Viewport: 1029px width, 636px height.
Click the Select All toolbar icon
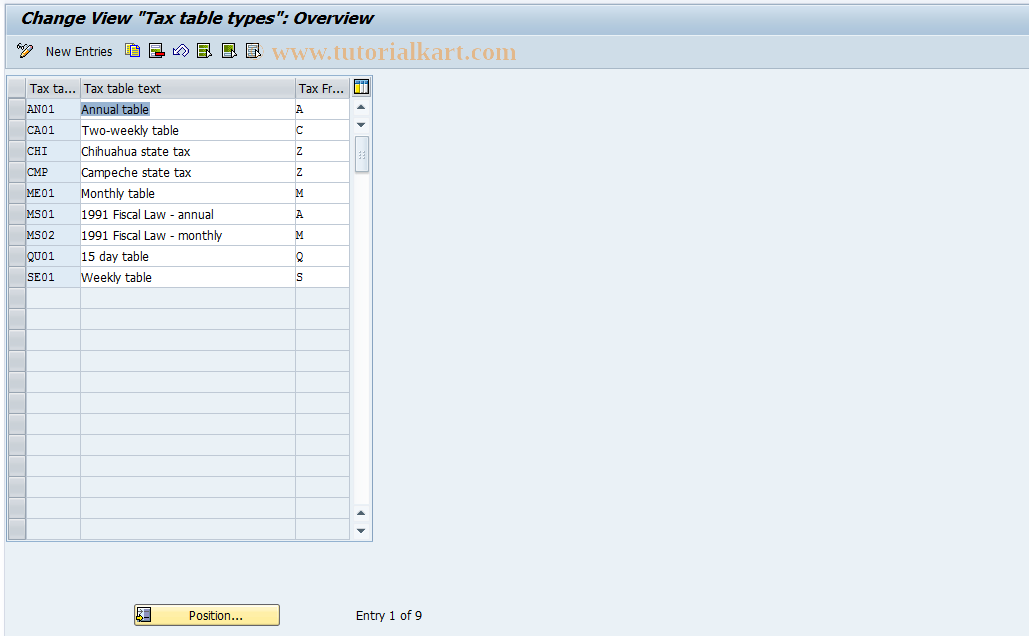click(x=204, y=51)
